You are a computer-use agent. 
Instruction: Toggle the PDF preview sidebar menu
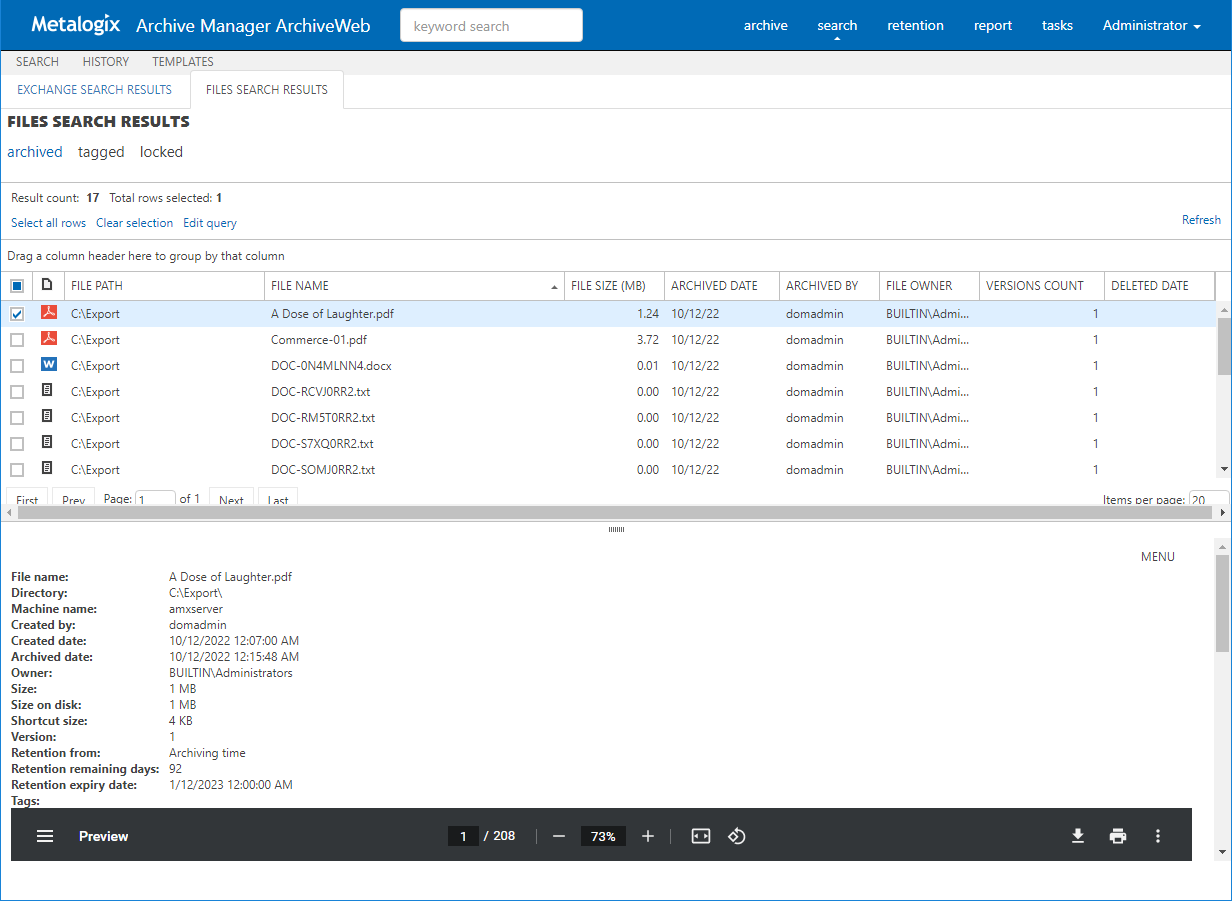click(45, 836)
